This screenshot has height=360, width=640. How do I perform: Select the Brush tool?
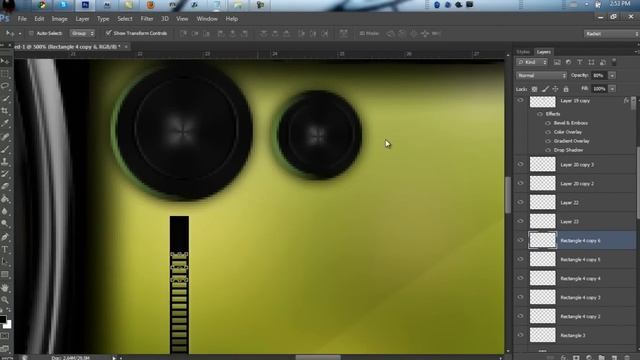click(5, 149)
